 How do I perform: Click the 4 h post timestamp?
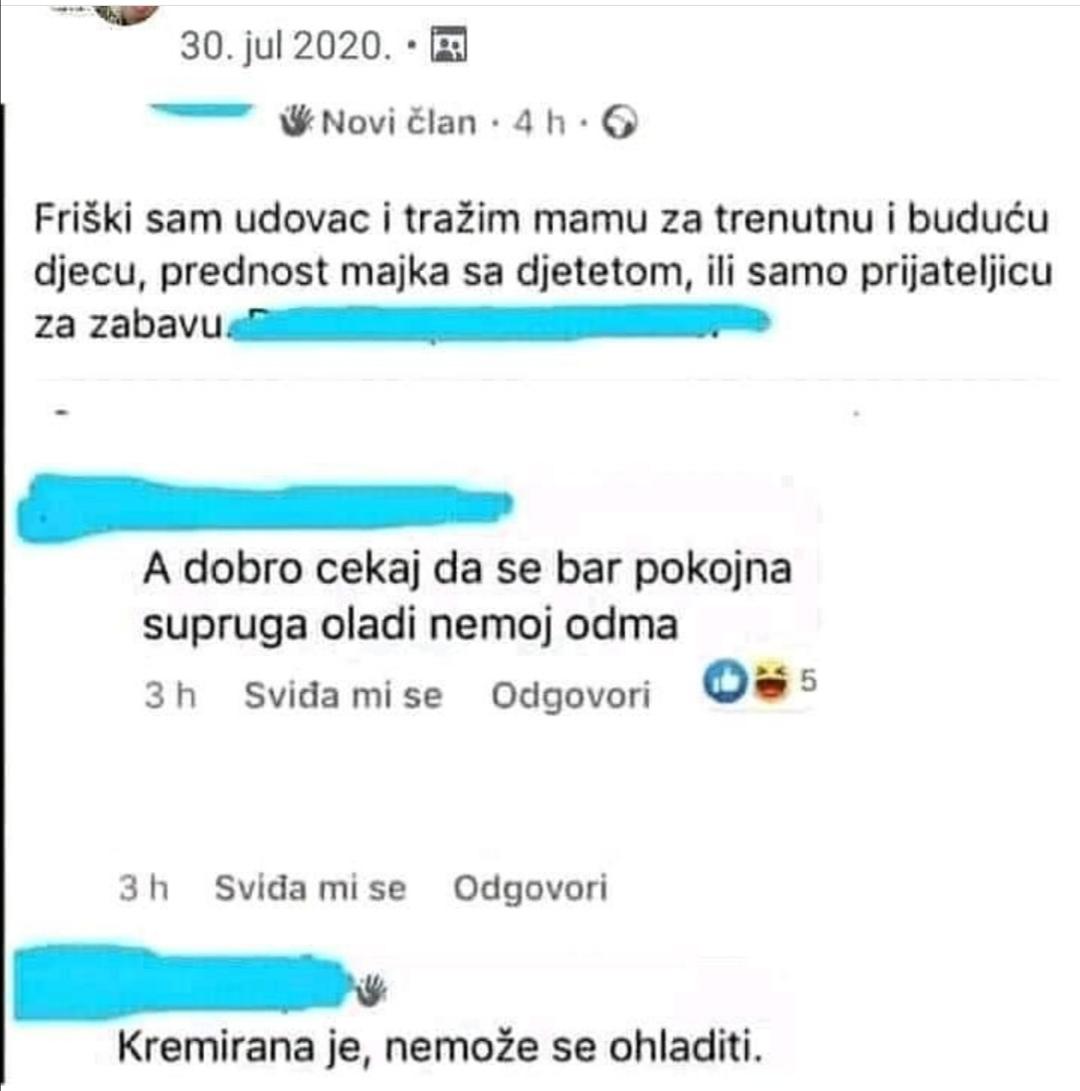click(539, 122)
